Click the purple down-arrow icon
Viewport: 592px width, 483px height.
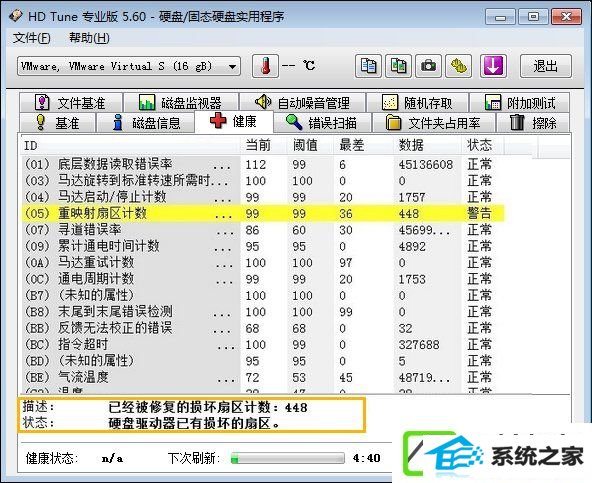pos(493,66)
